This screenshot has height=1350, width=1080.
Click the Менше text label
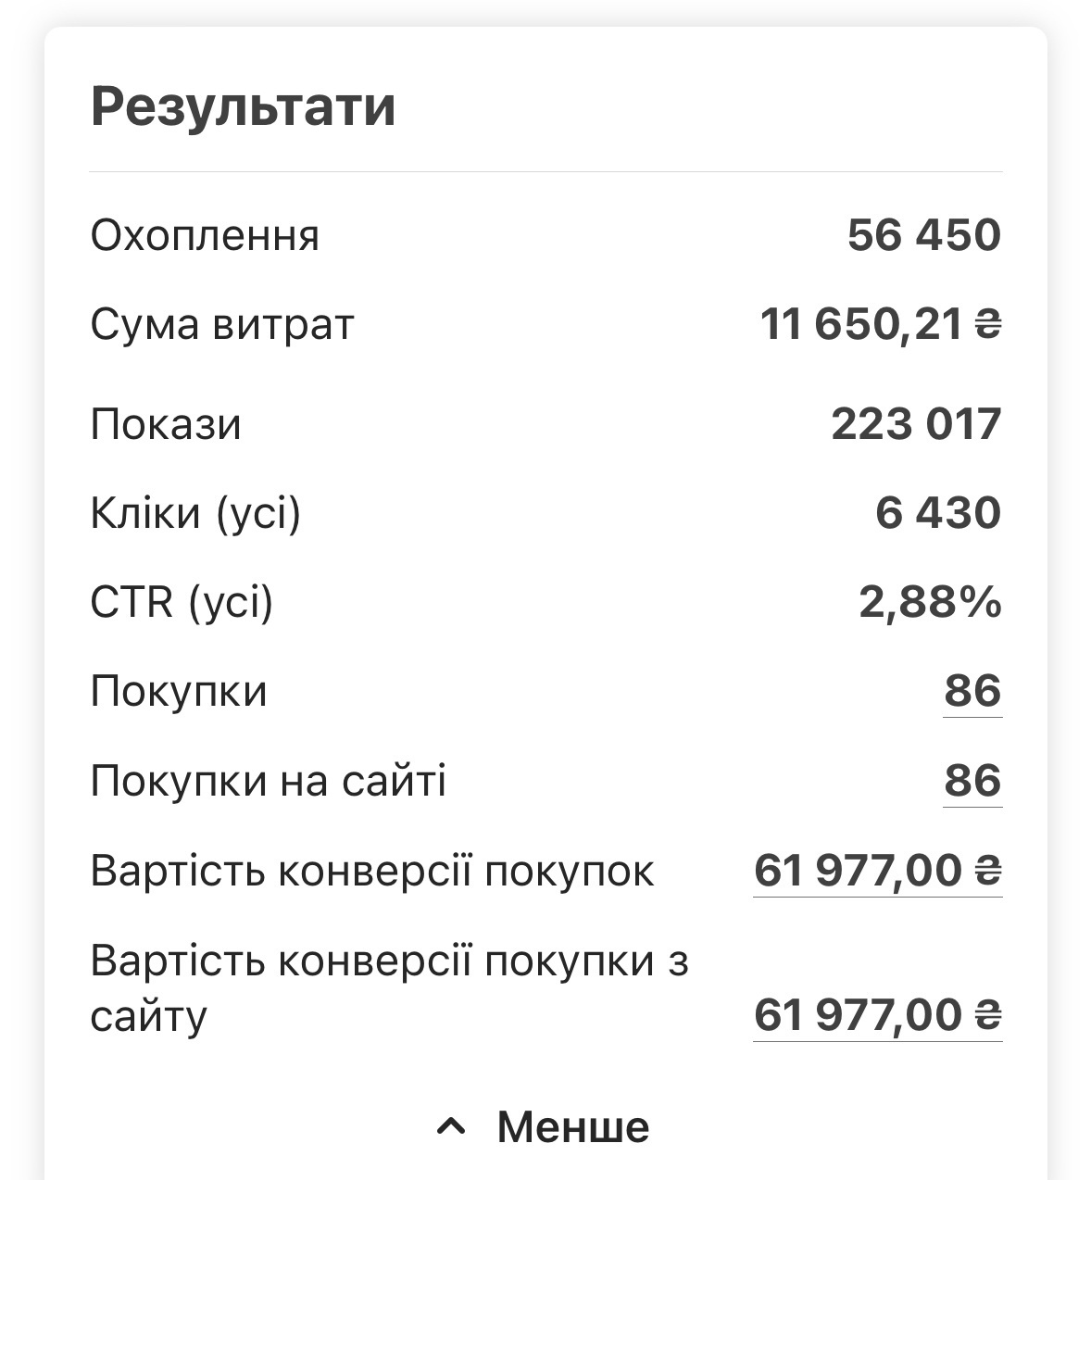tap(573, 1127)
